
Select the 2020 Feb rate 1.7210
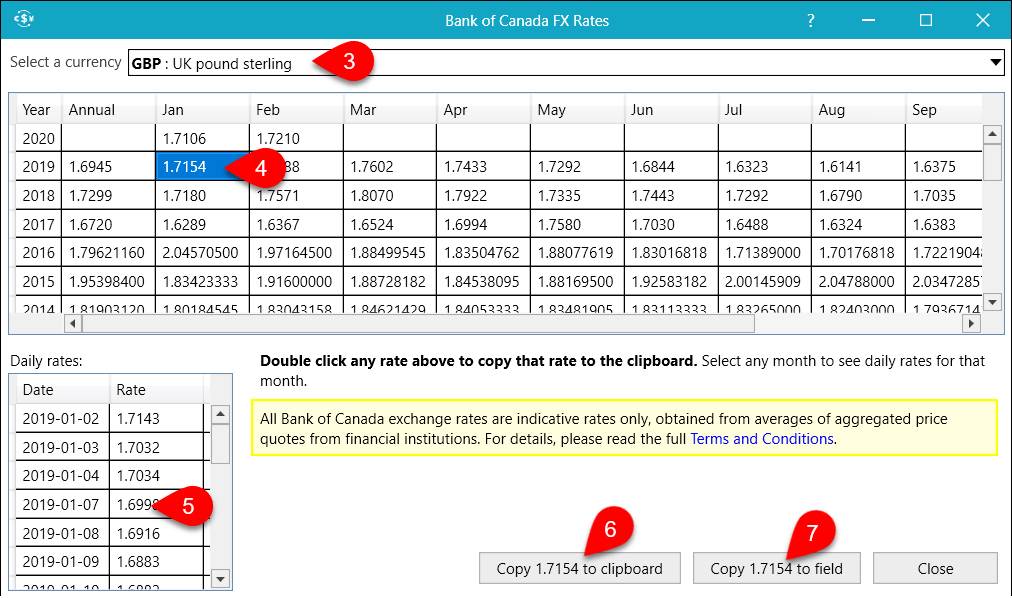296,138
